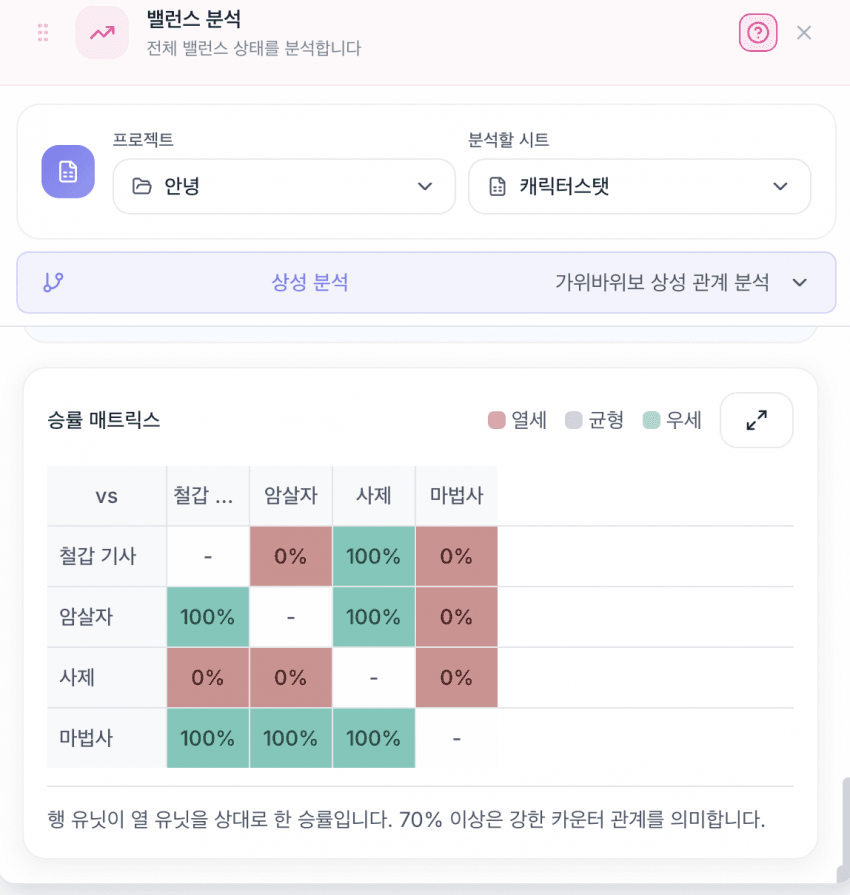Close the 밸런스 분석 panel
This screenshot has width=850, height=895.
[x=804, y=33]
